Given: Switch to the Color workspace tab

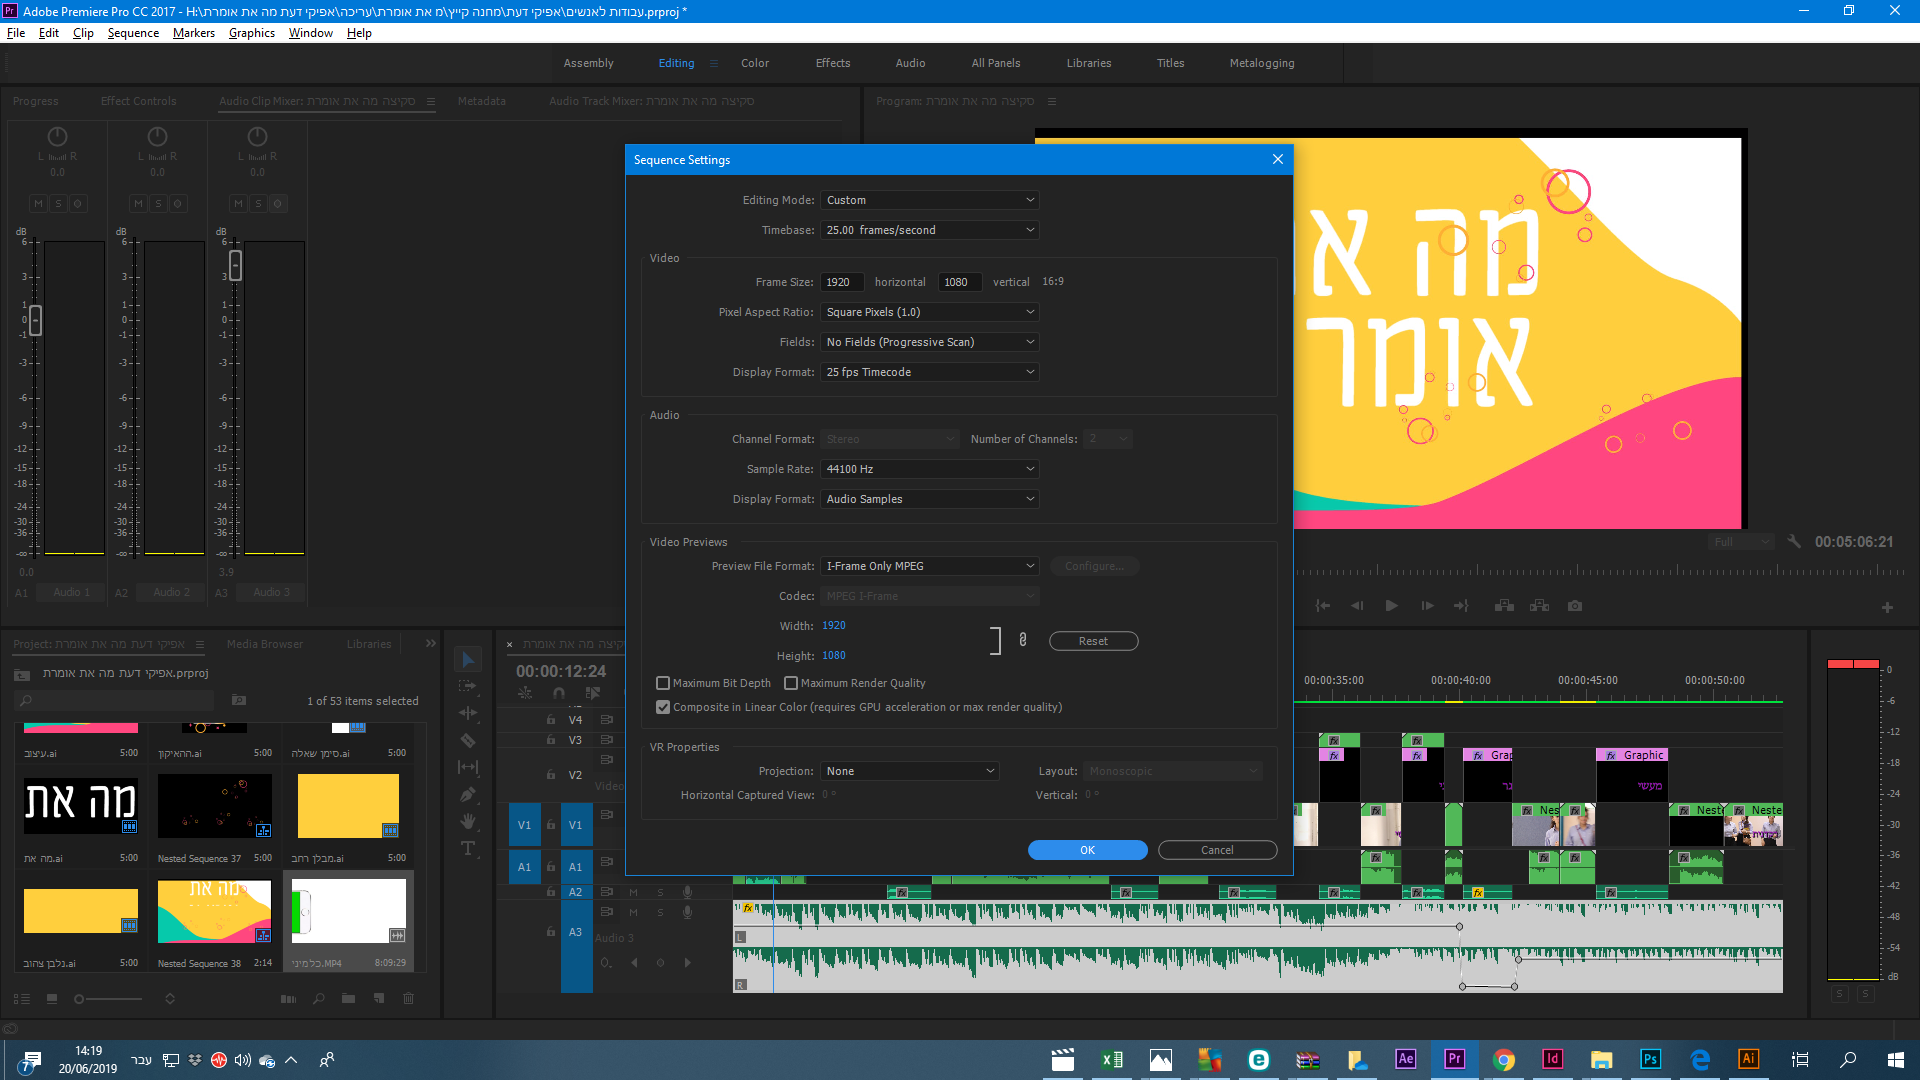Looking at the screenshot, I should (754, 63).
